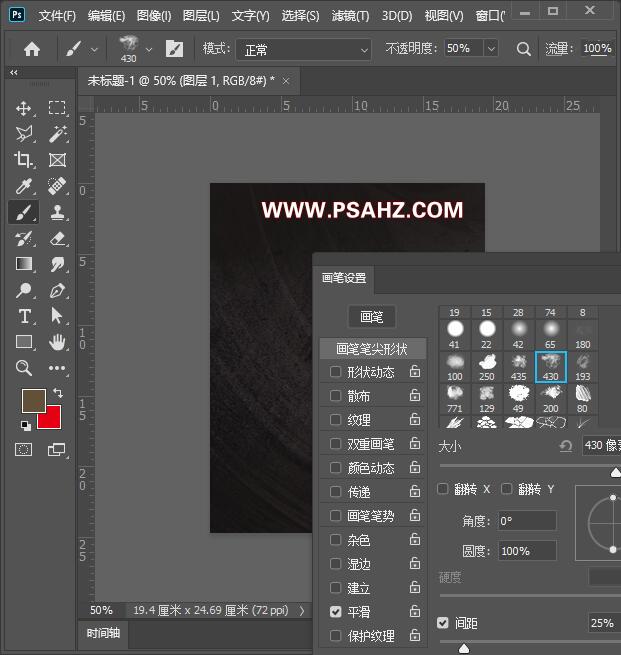The image size is (621, 655).
Task: Select the Magic Wand tool
Action: tap(57, 134)
